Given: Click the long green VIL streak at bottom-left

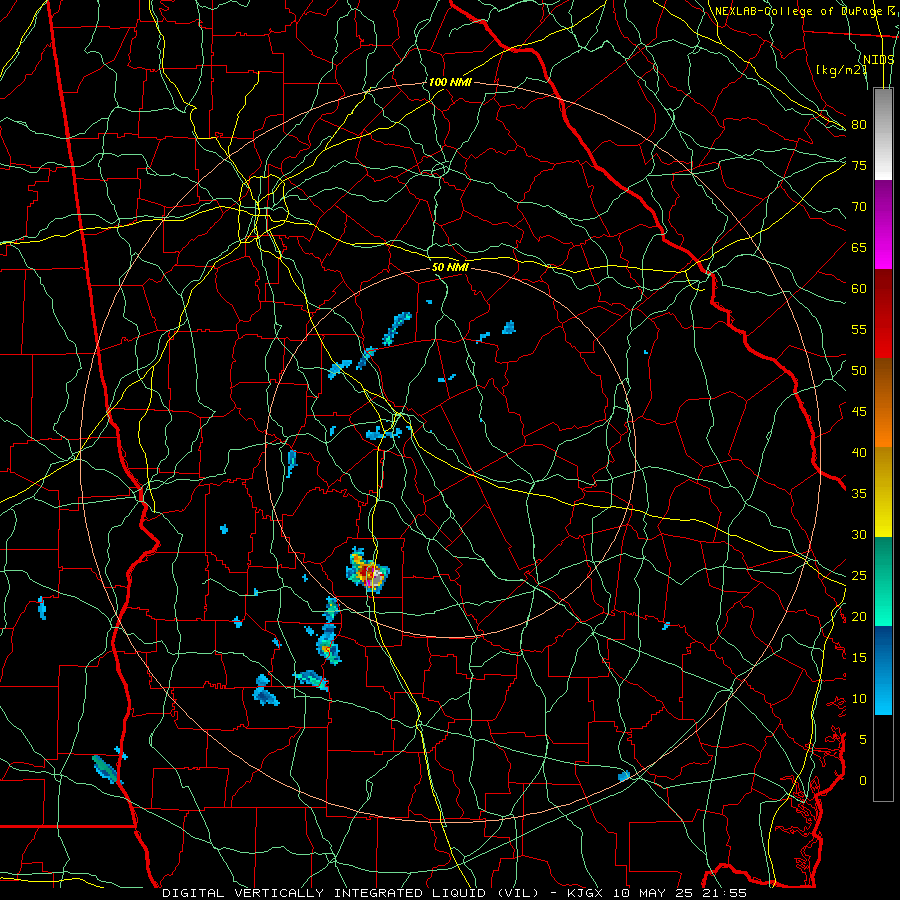Looking at the screenshot, I should point(106,768).
